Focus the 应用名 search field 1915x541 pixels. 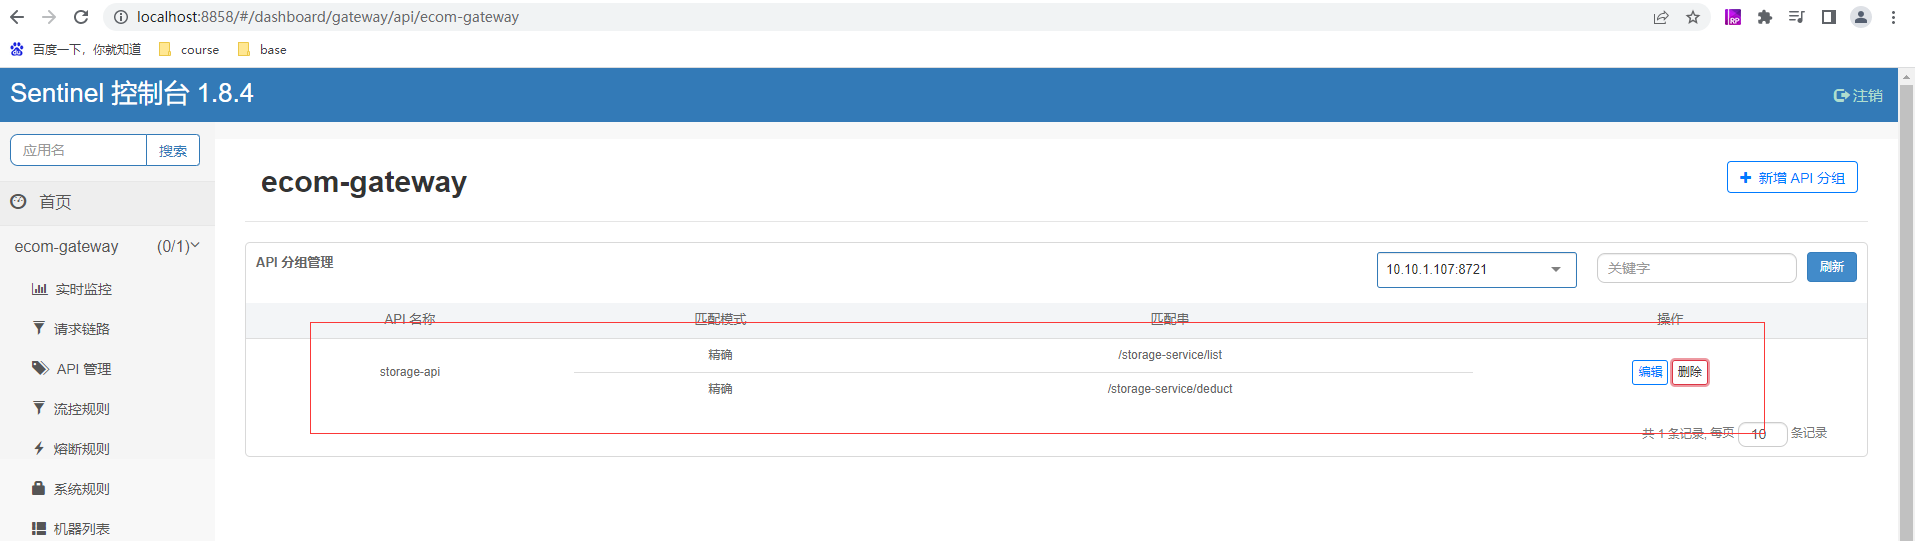[x=78, y=150]
